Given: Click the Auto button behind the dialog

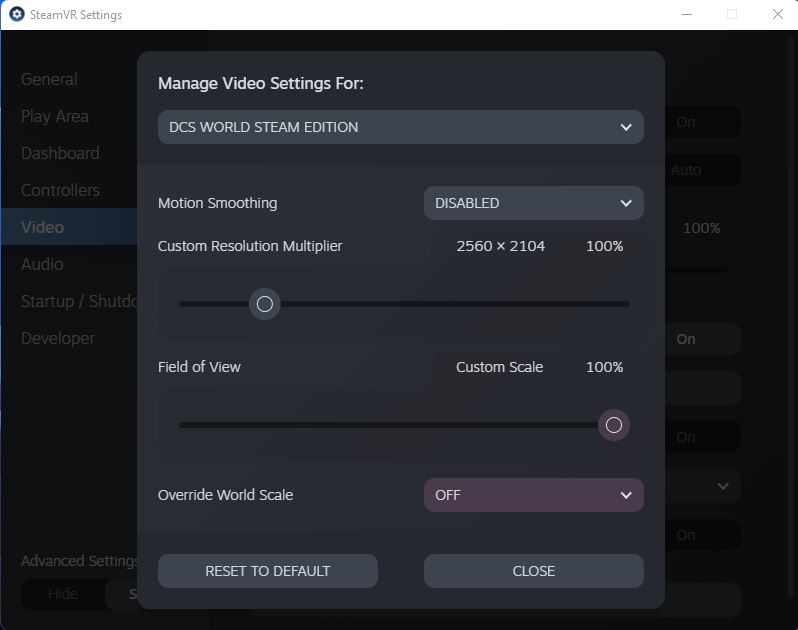Looking at the screenshot, I should [x=702, y=170].
